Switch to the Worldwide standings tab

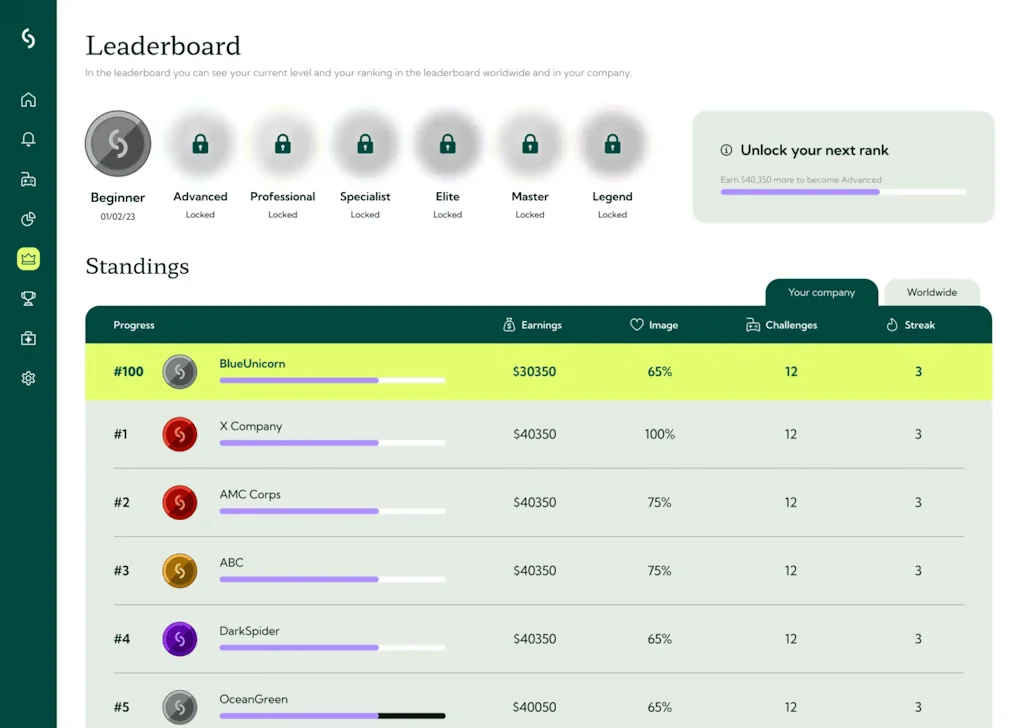point(931,292)
